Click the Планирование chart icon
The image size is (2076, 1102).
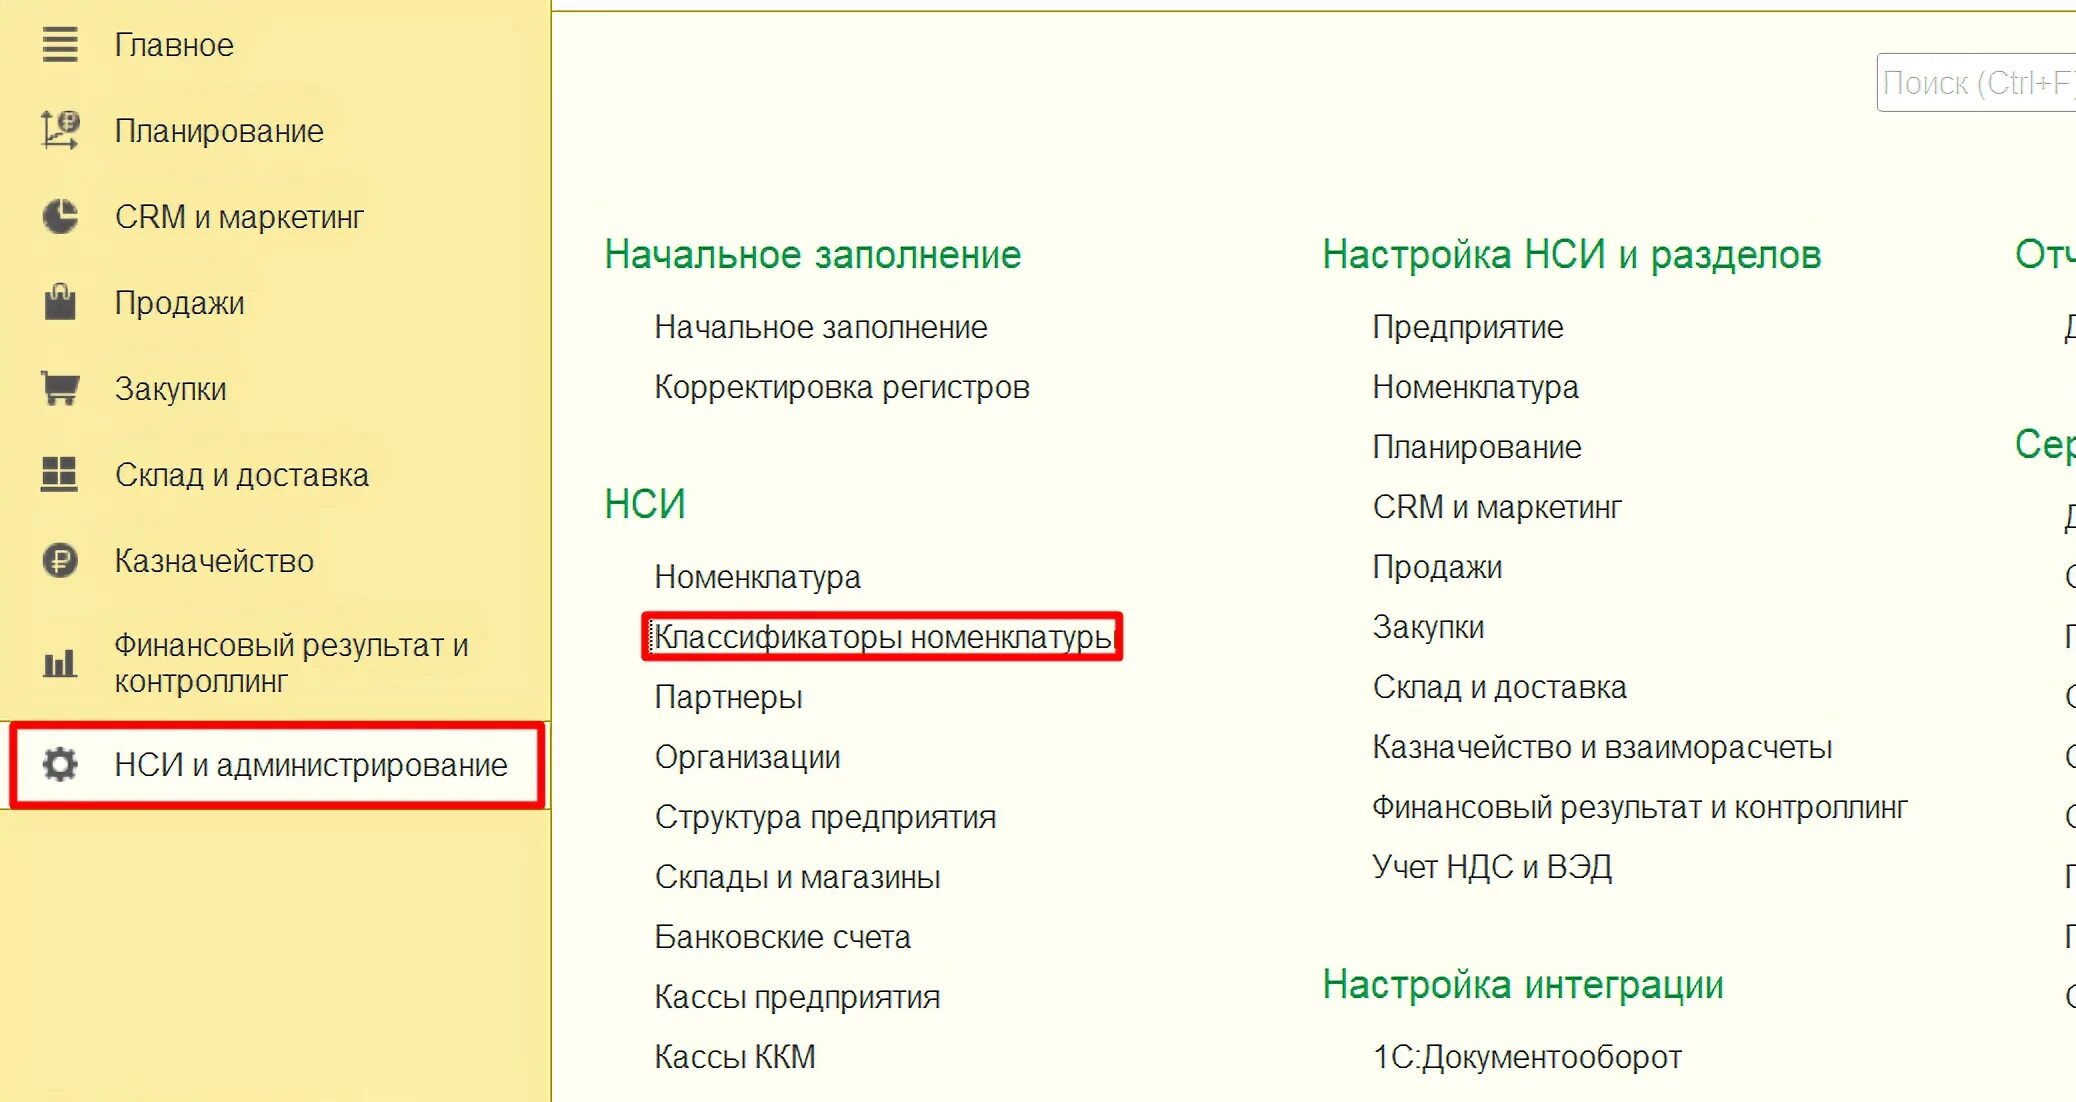pos(60,131)
